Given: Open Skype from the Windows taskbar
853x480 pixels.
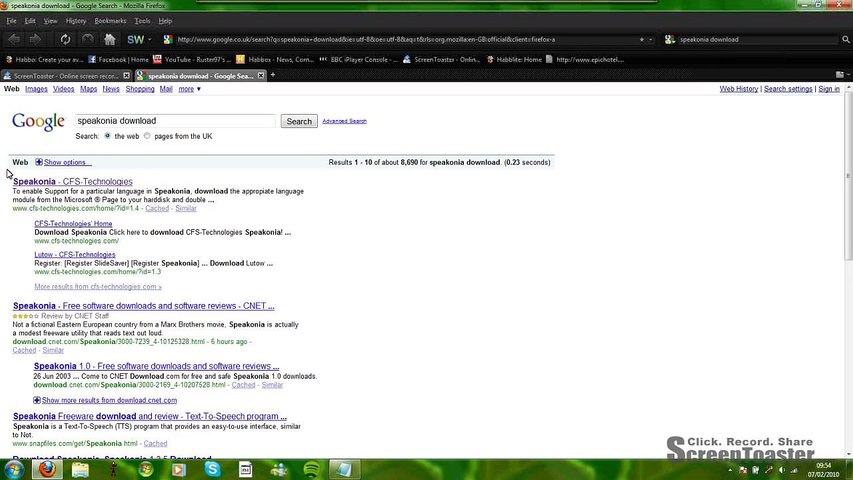Looking at the screenshot, I should click(213, 469).
